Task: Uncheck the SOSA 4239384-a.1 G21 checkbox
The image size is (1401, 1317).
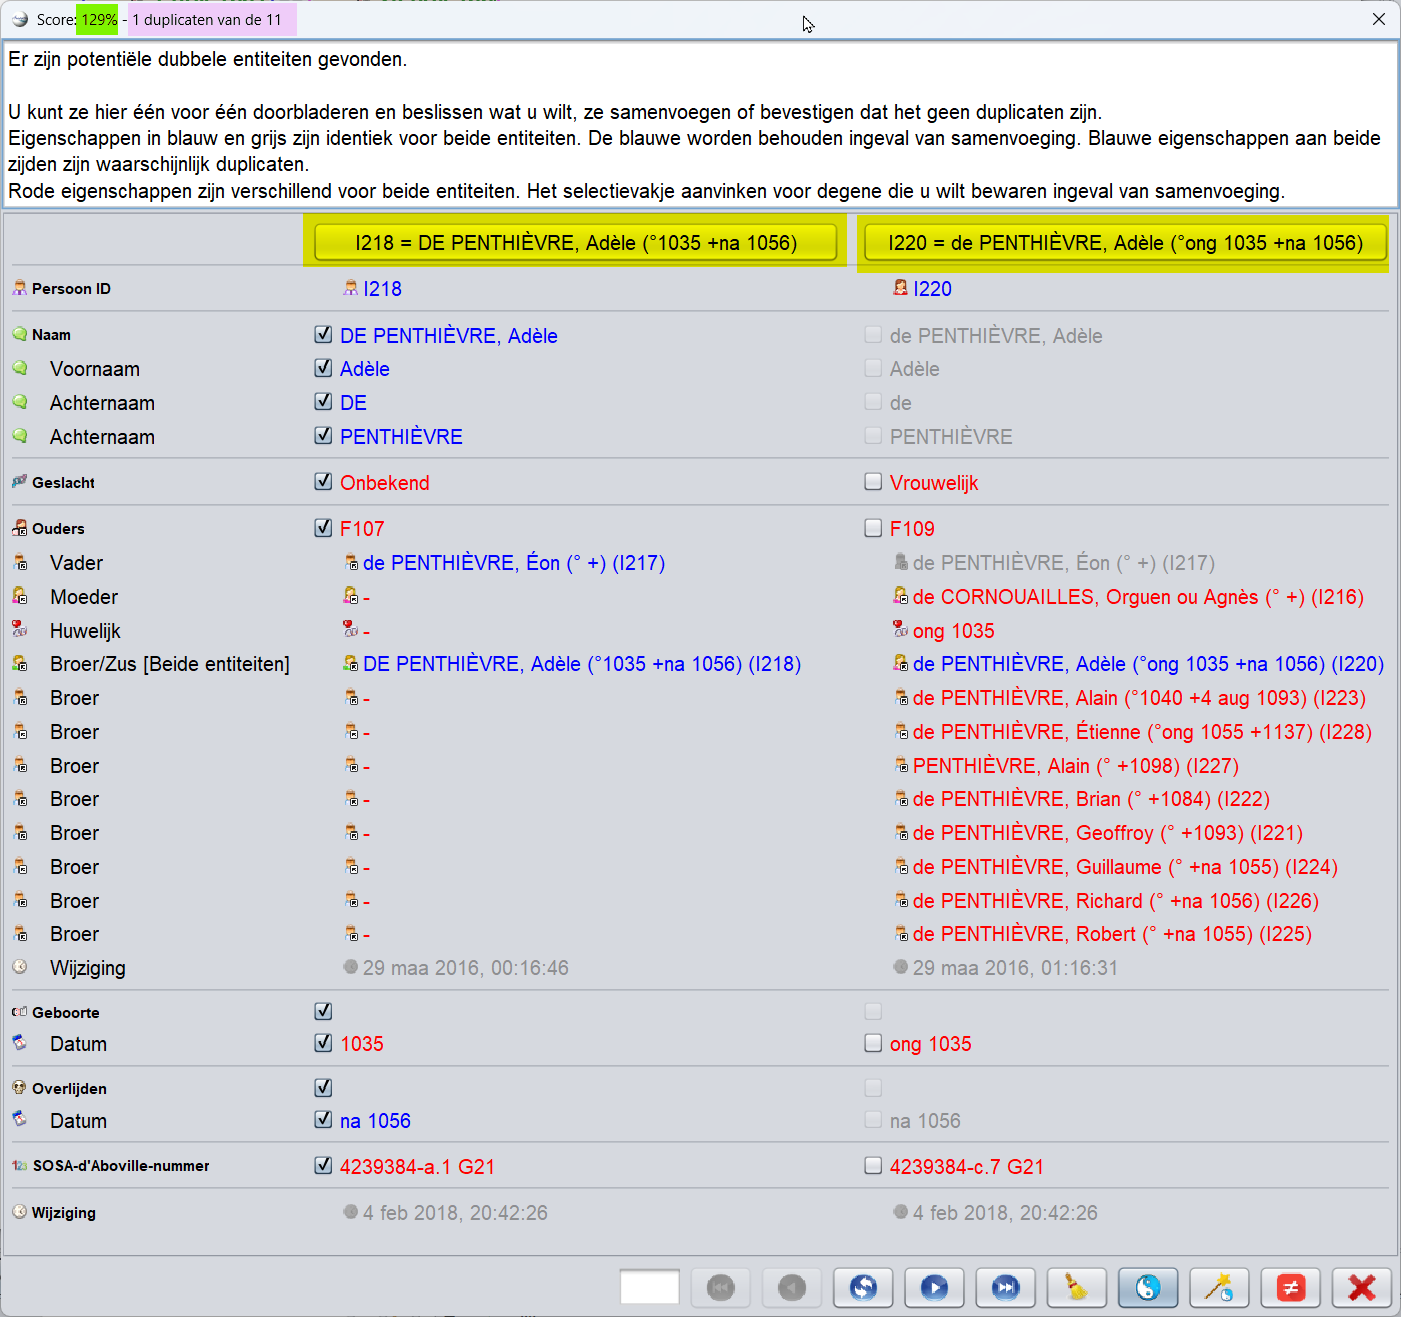Action: [x=323, y=1165]
